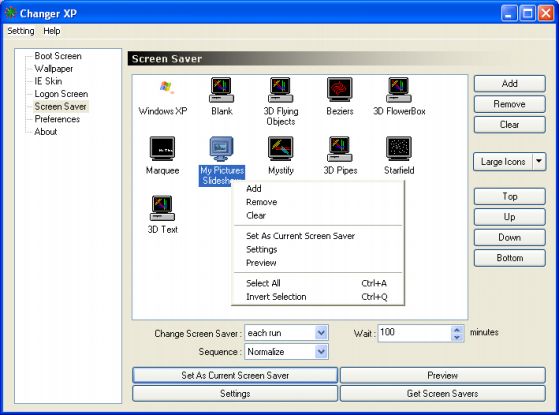Viewport: 559px width, 415px height.
Task: Click the bottom Settings button
Action: (x=235, y=394)
